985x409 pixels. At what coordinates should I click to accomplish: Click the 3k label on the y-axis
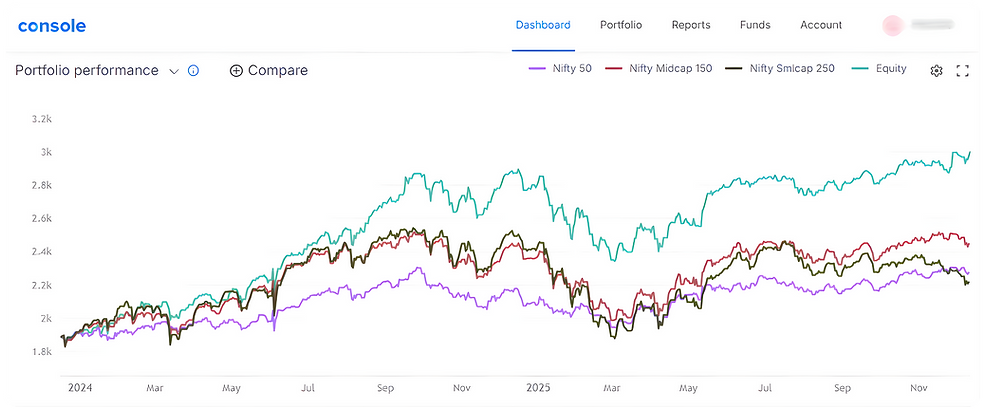click(x=46, y=152)
